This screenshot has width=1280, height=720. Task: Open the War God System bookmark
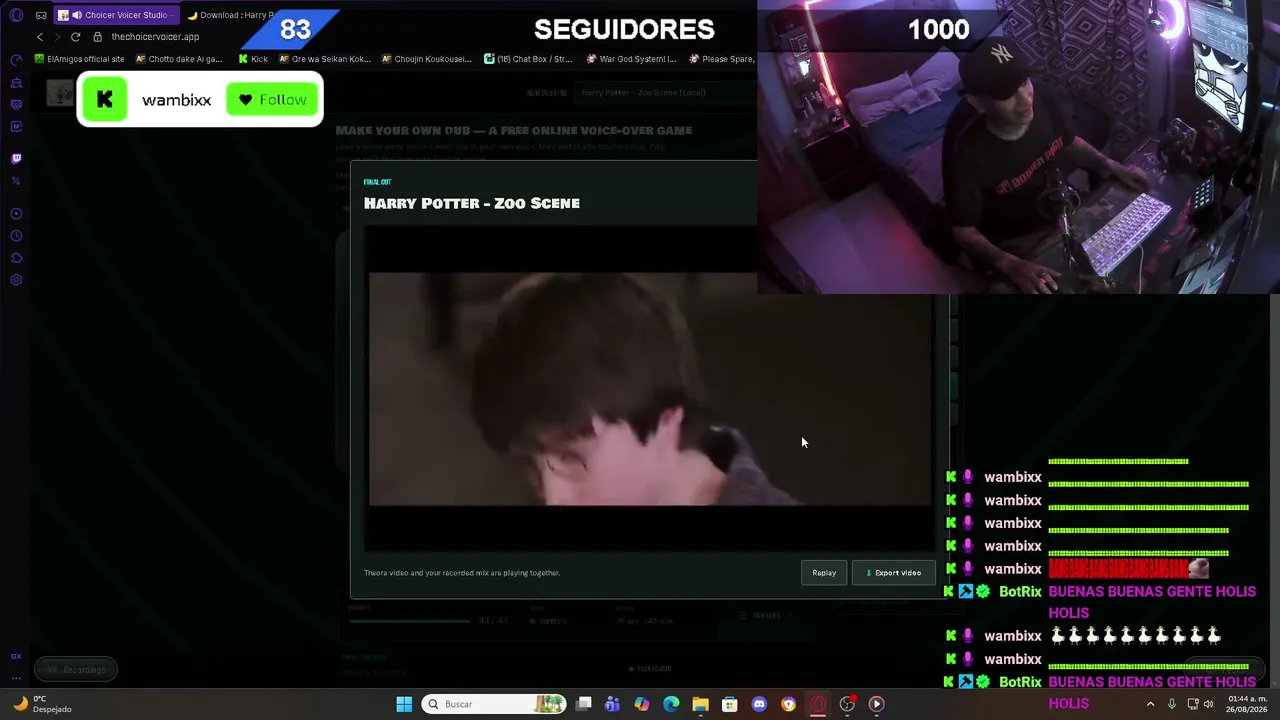(631, 59)
